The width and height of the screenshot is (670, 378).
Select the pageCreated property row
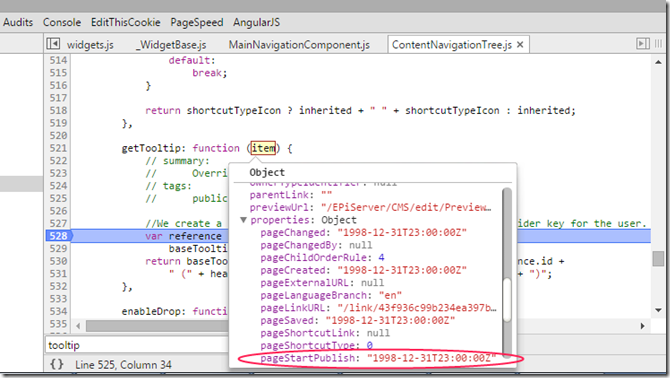(364, 270)
